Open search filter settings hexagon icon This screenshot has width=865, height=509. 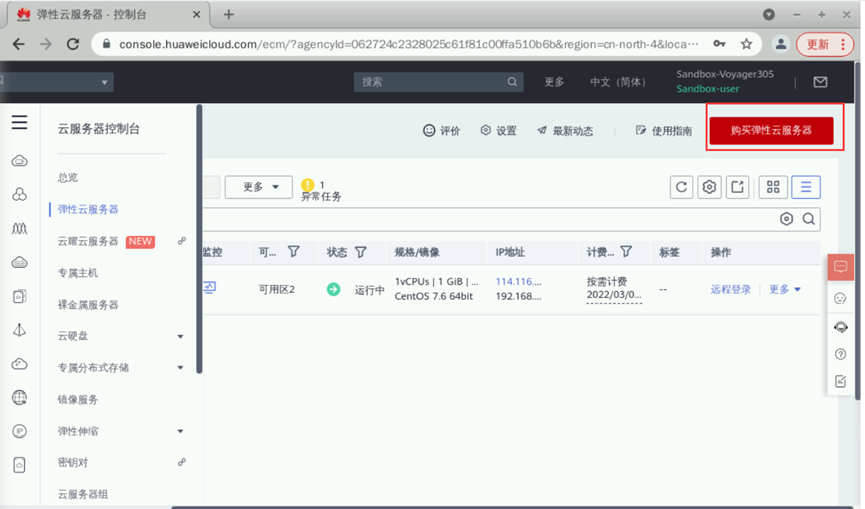point(786,219)
